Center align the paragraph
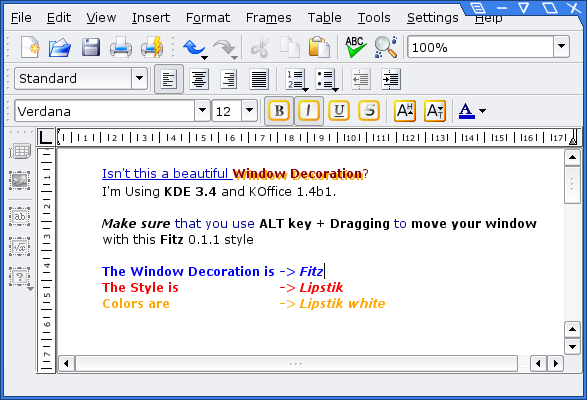This screenshot has width=587, height=400. click(x=199, y=79)
